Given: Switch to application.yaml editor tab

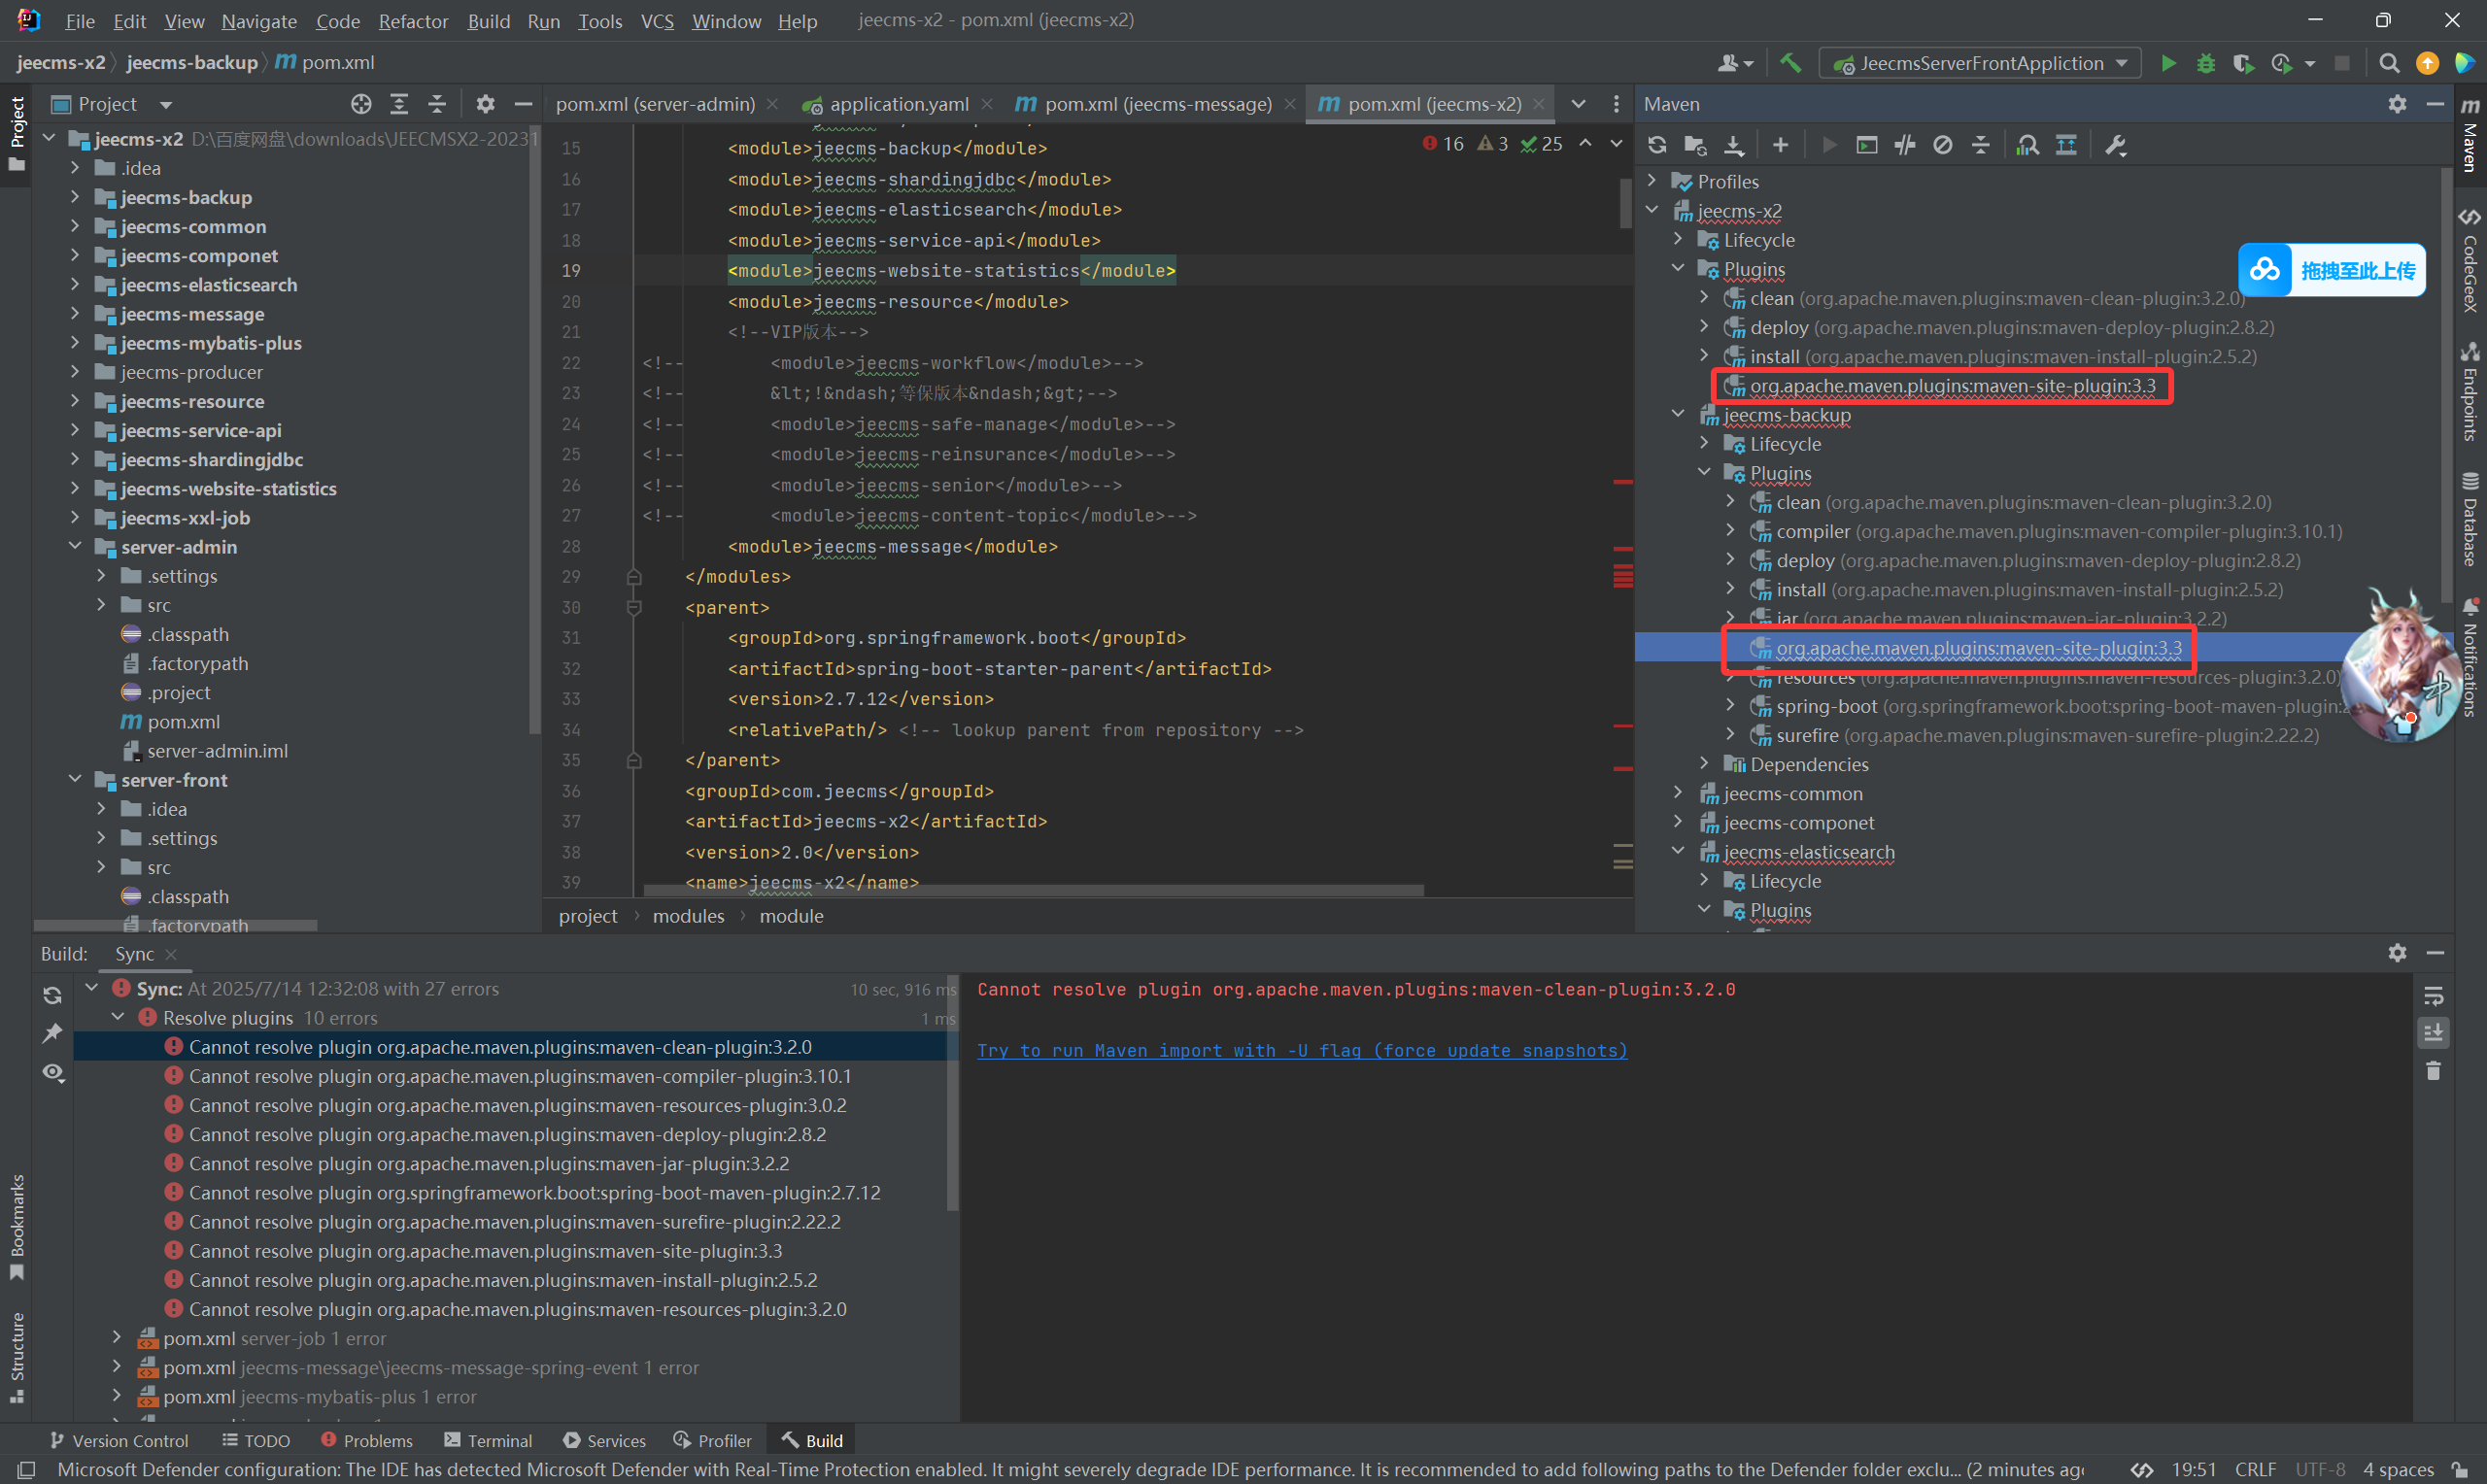Looking at the screenshot, I should tap(897, 104).
